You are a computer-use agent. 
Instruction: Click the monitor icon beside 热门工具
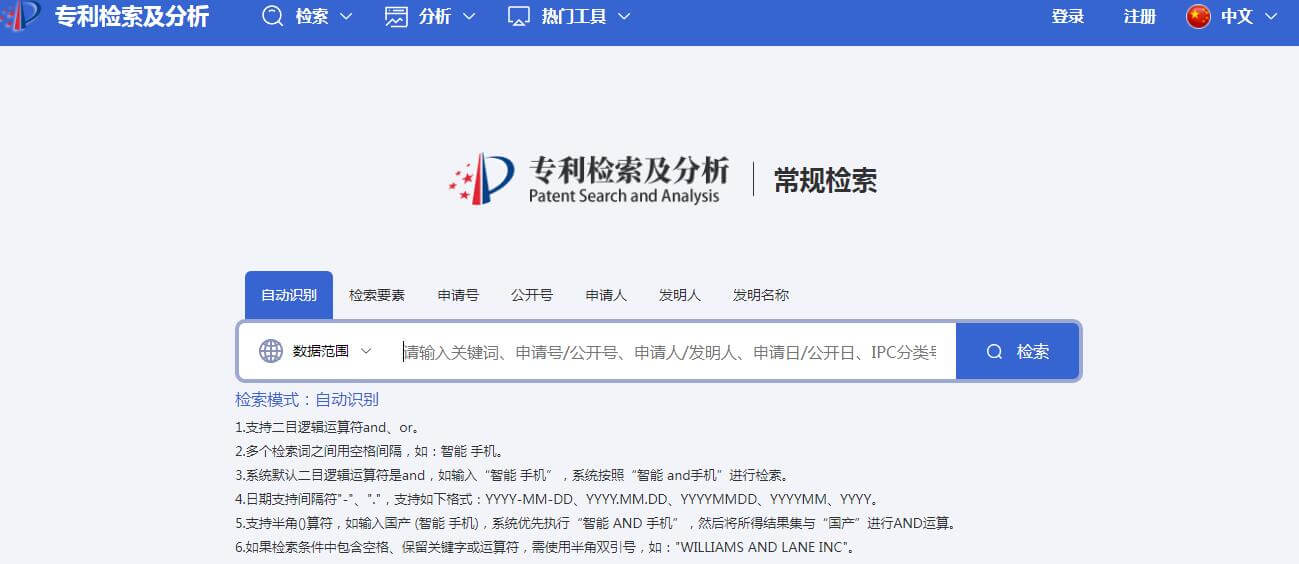pyautogui.click(x=518, y=16)
